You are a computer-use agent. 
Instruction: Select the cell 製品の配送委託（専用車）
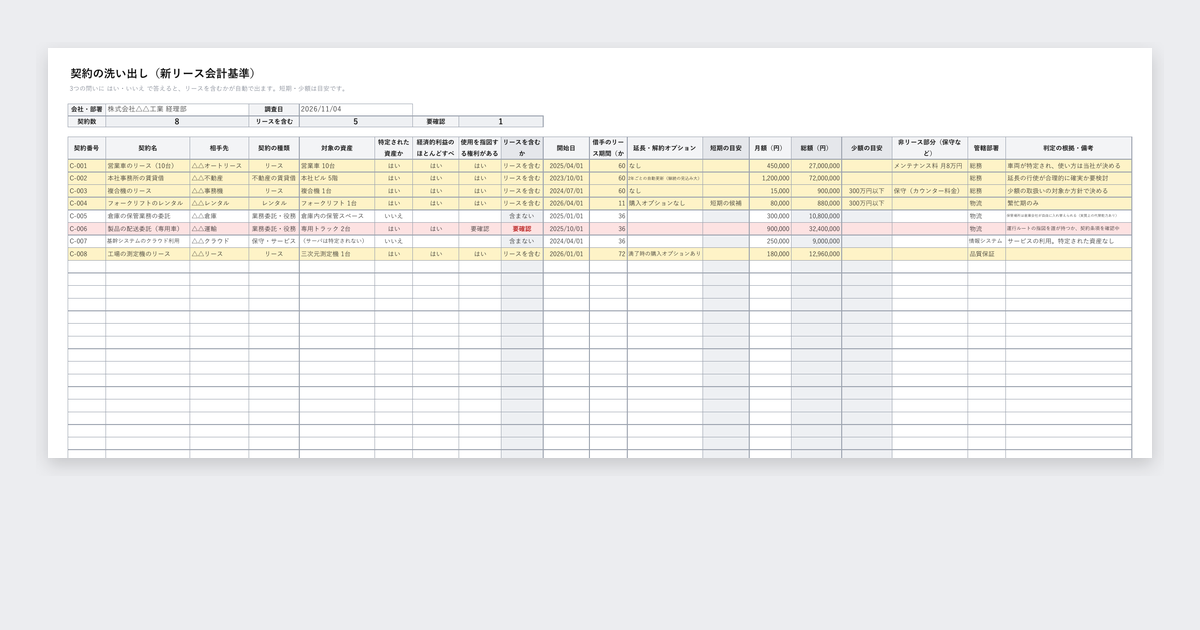(147, 229)
